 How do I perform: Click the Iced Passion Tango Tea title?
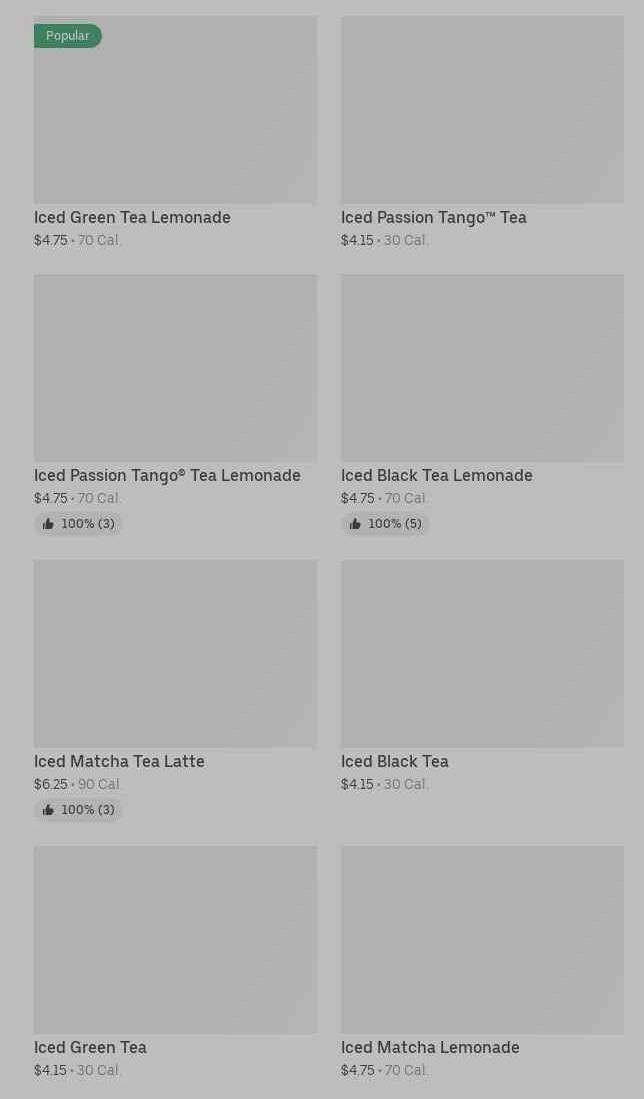[433, 218]
